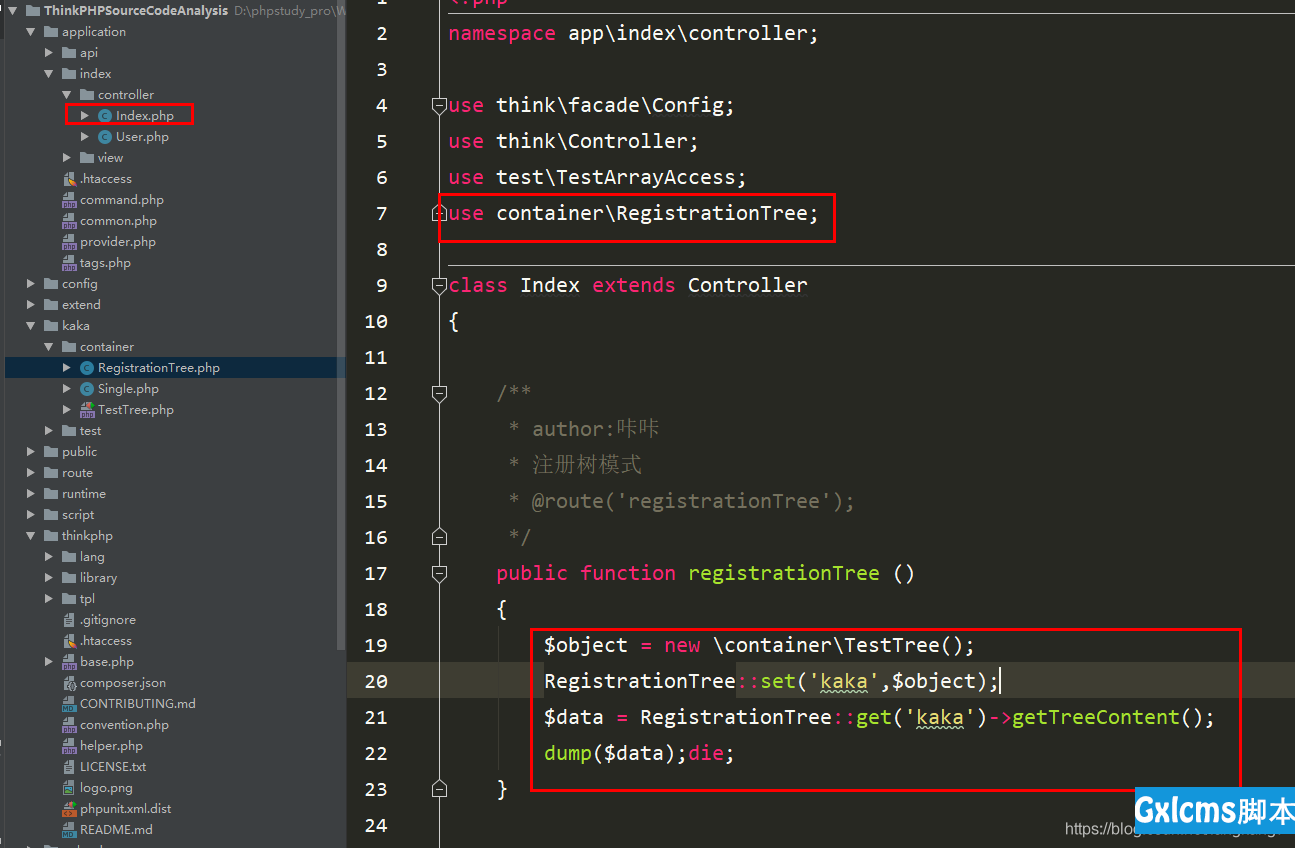Click 'dump($data);die;' code line
The image size is (1295, 848).
639,753
